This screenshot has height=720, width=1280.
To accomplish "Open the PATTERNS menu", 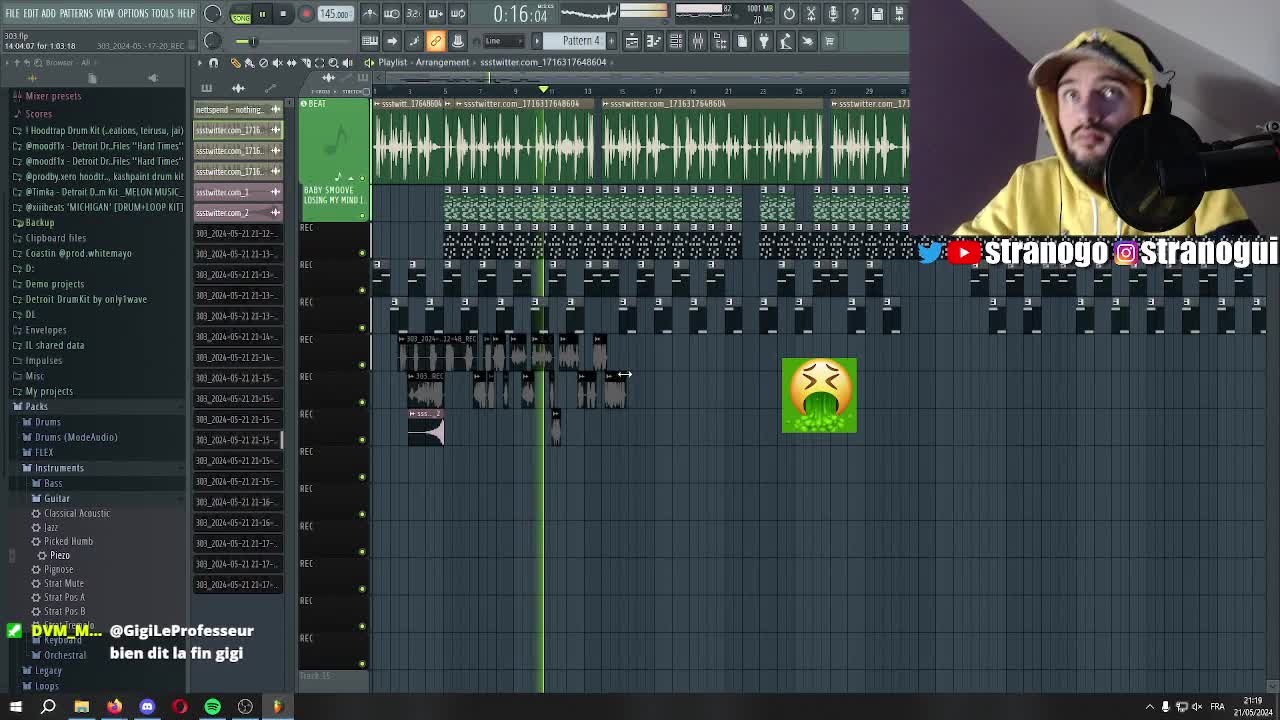I will pyautogui.click(x=76, y=13).
